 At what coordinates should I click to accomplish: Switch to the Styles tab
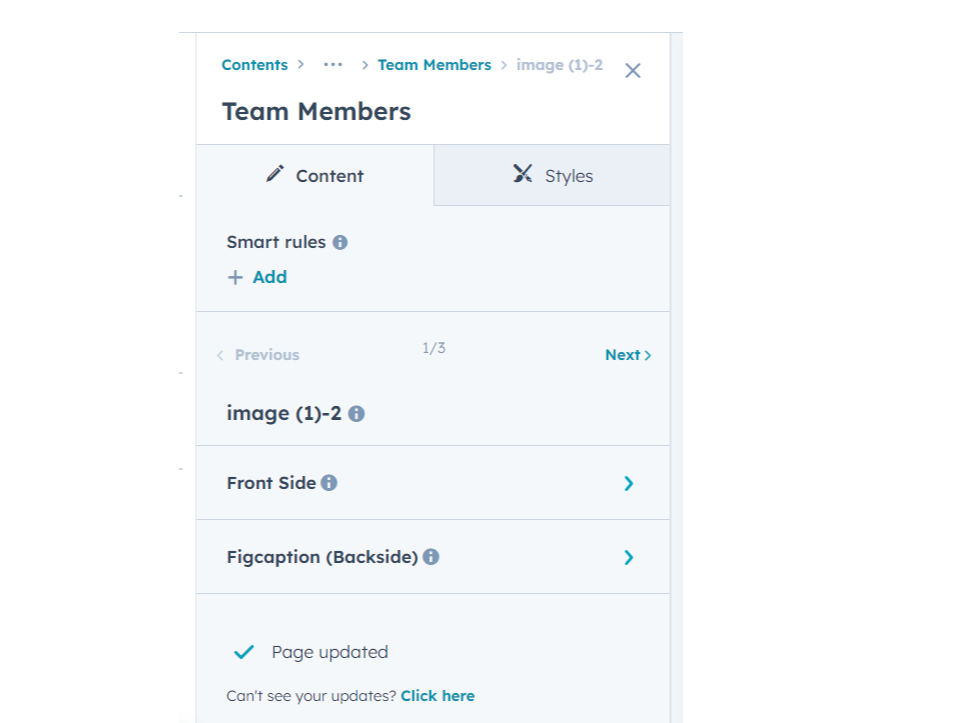click(x=552, y=176)
